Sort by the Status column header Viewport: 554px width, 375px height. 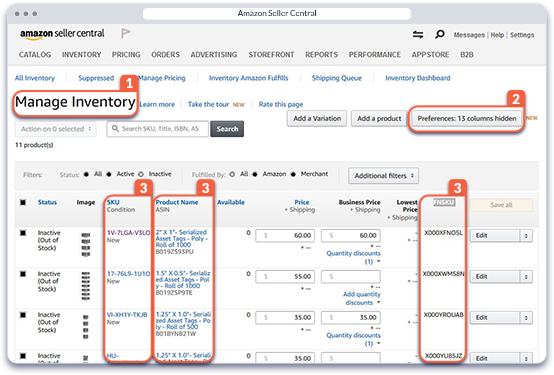(x=47, y=203)
